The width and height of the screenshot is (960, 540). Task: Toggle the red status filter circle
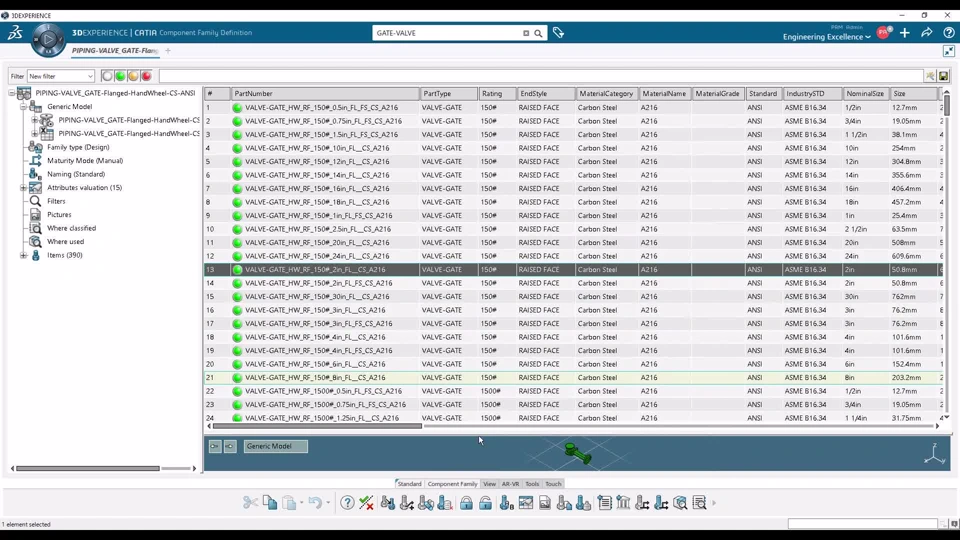click(x=146, y=76)
